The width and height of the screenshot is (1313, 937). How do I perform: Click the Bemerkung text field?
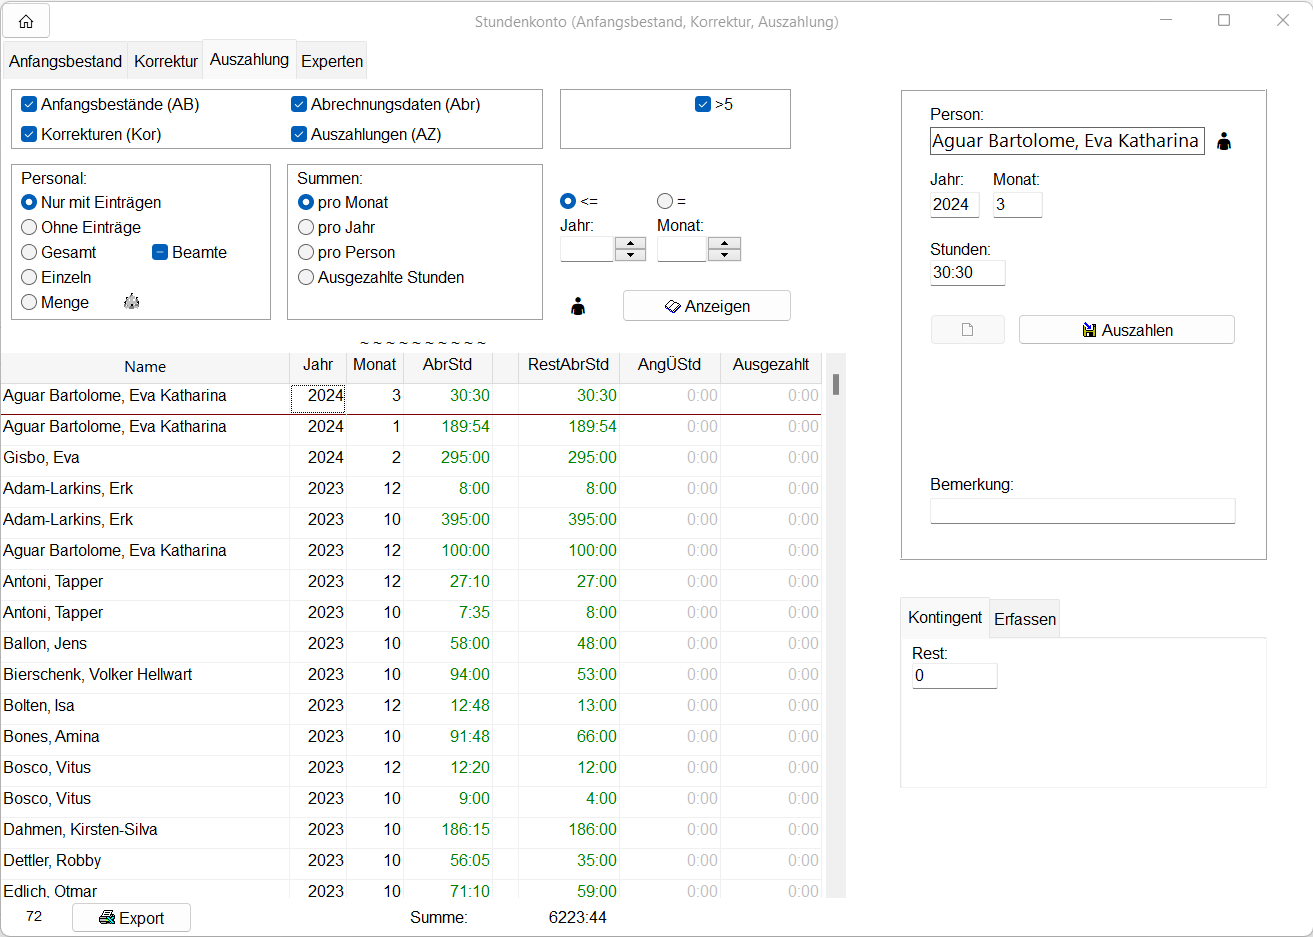click(x=1082, y=511)
